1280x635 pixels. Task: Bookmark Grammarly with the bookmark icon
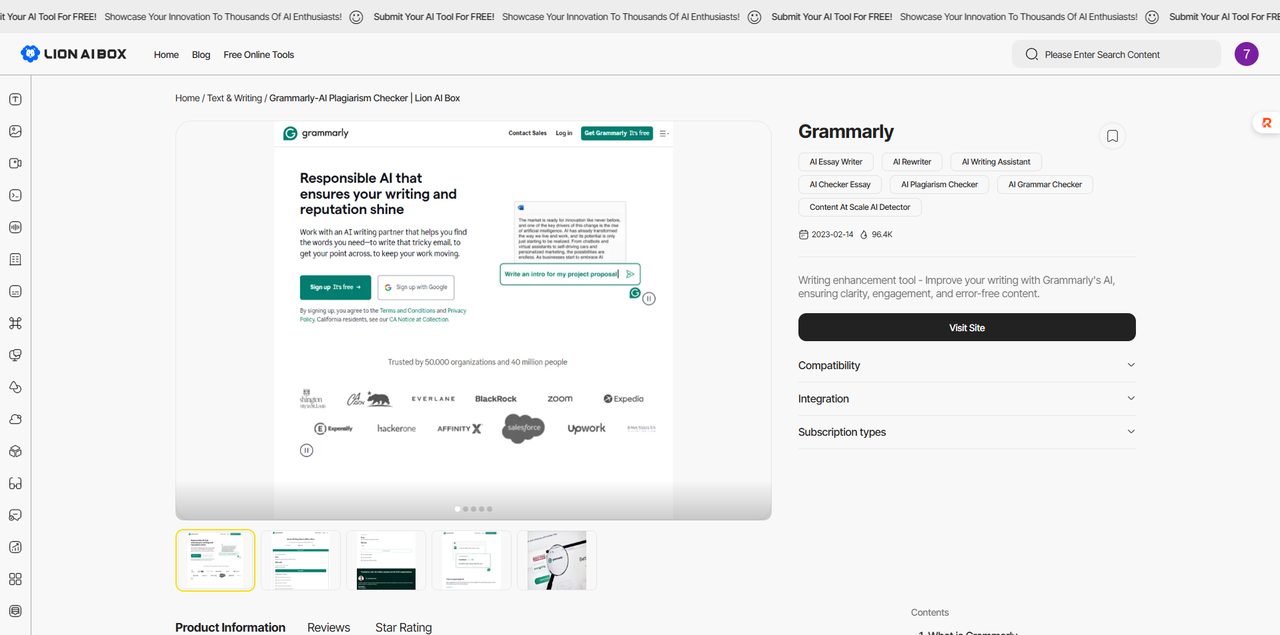click(1112, 136)
